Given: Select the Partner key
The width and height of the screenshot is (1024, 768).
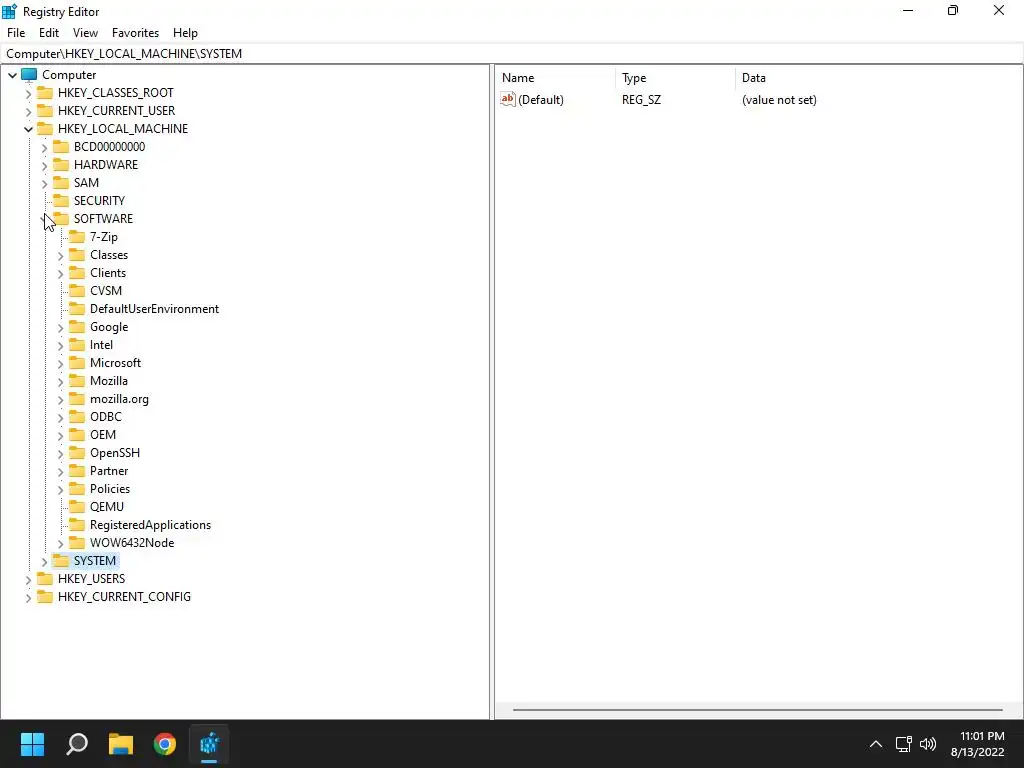Looking at the screenshot, I should [x=108, y=471].
